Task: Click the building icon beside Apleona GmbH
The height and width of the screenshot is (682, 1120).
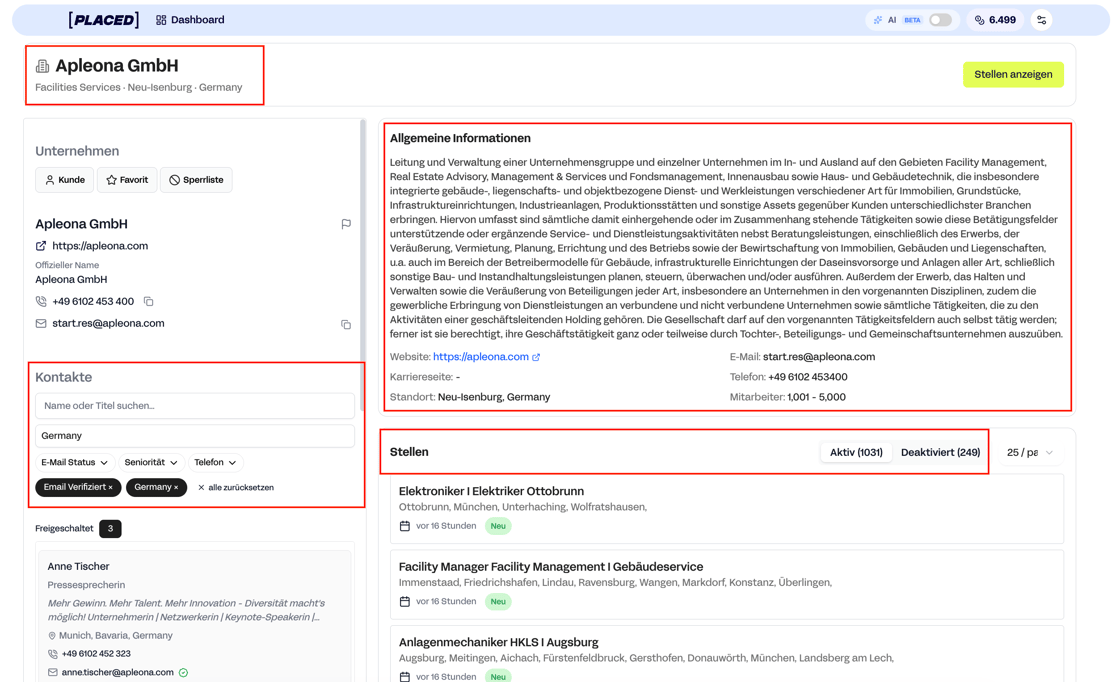Action: 43,66
